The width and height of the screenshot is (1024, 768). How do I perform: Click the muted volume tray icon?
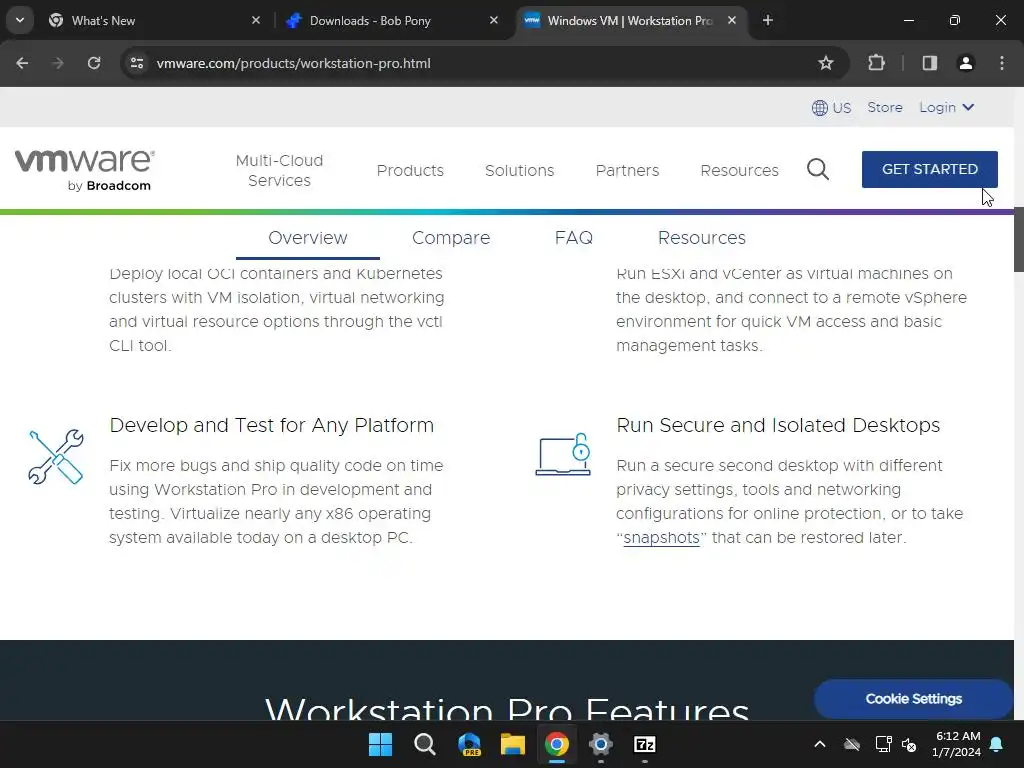(x=909, y=744)
